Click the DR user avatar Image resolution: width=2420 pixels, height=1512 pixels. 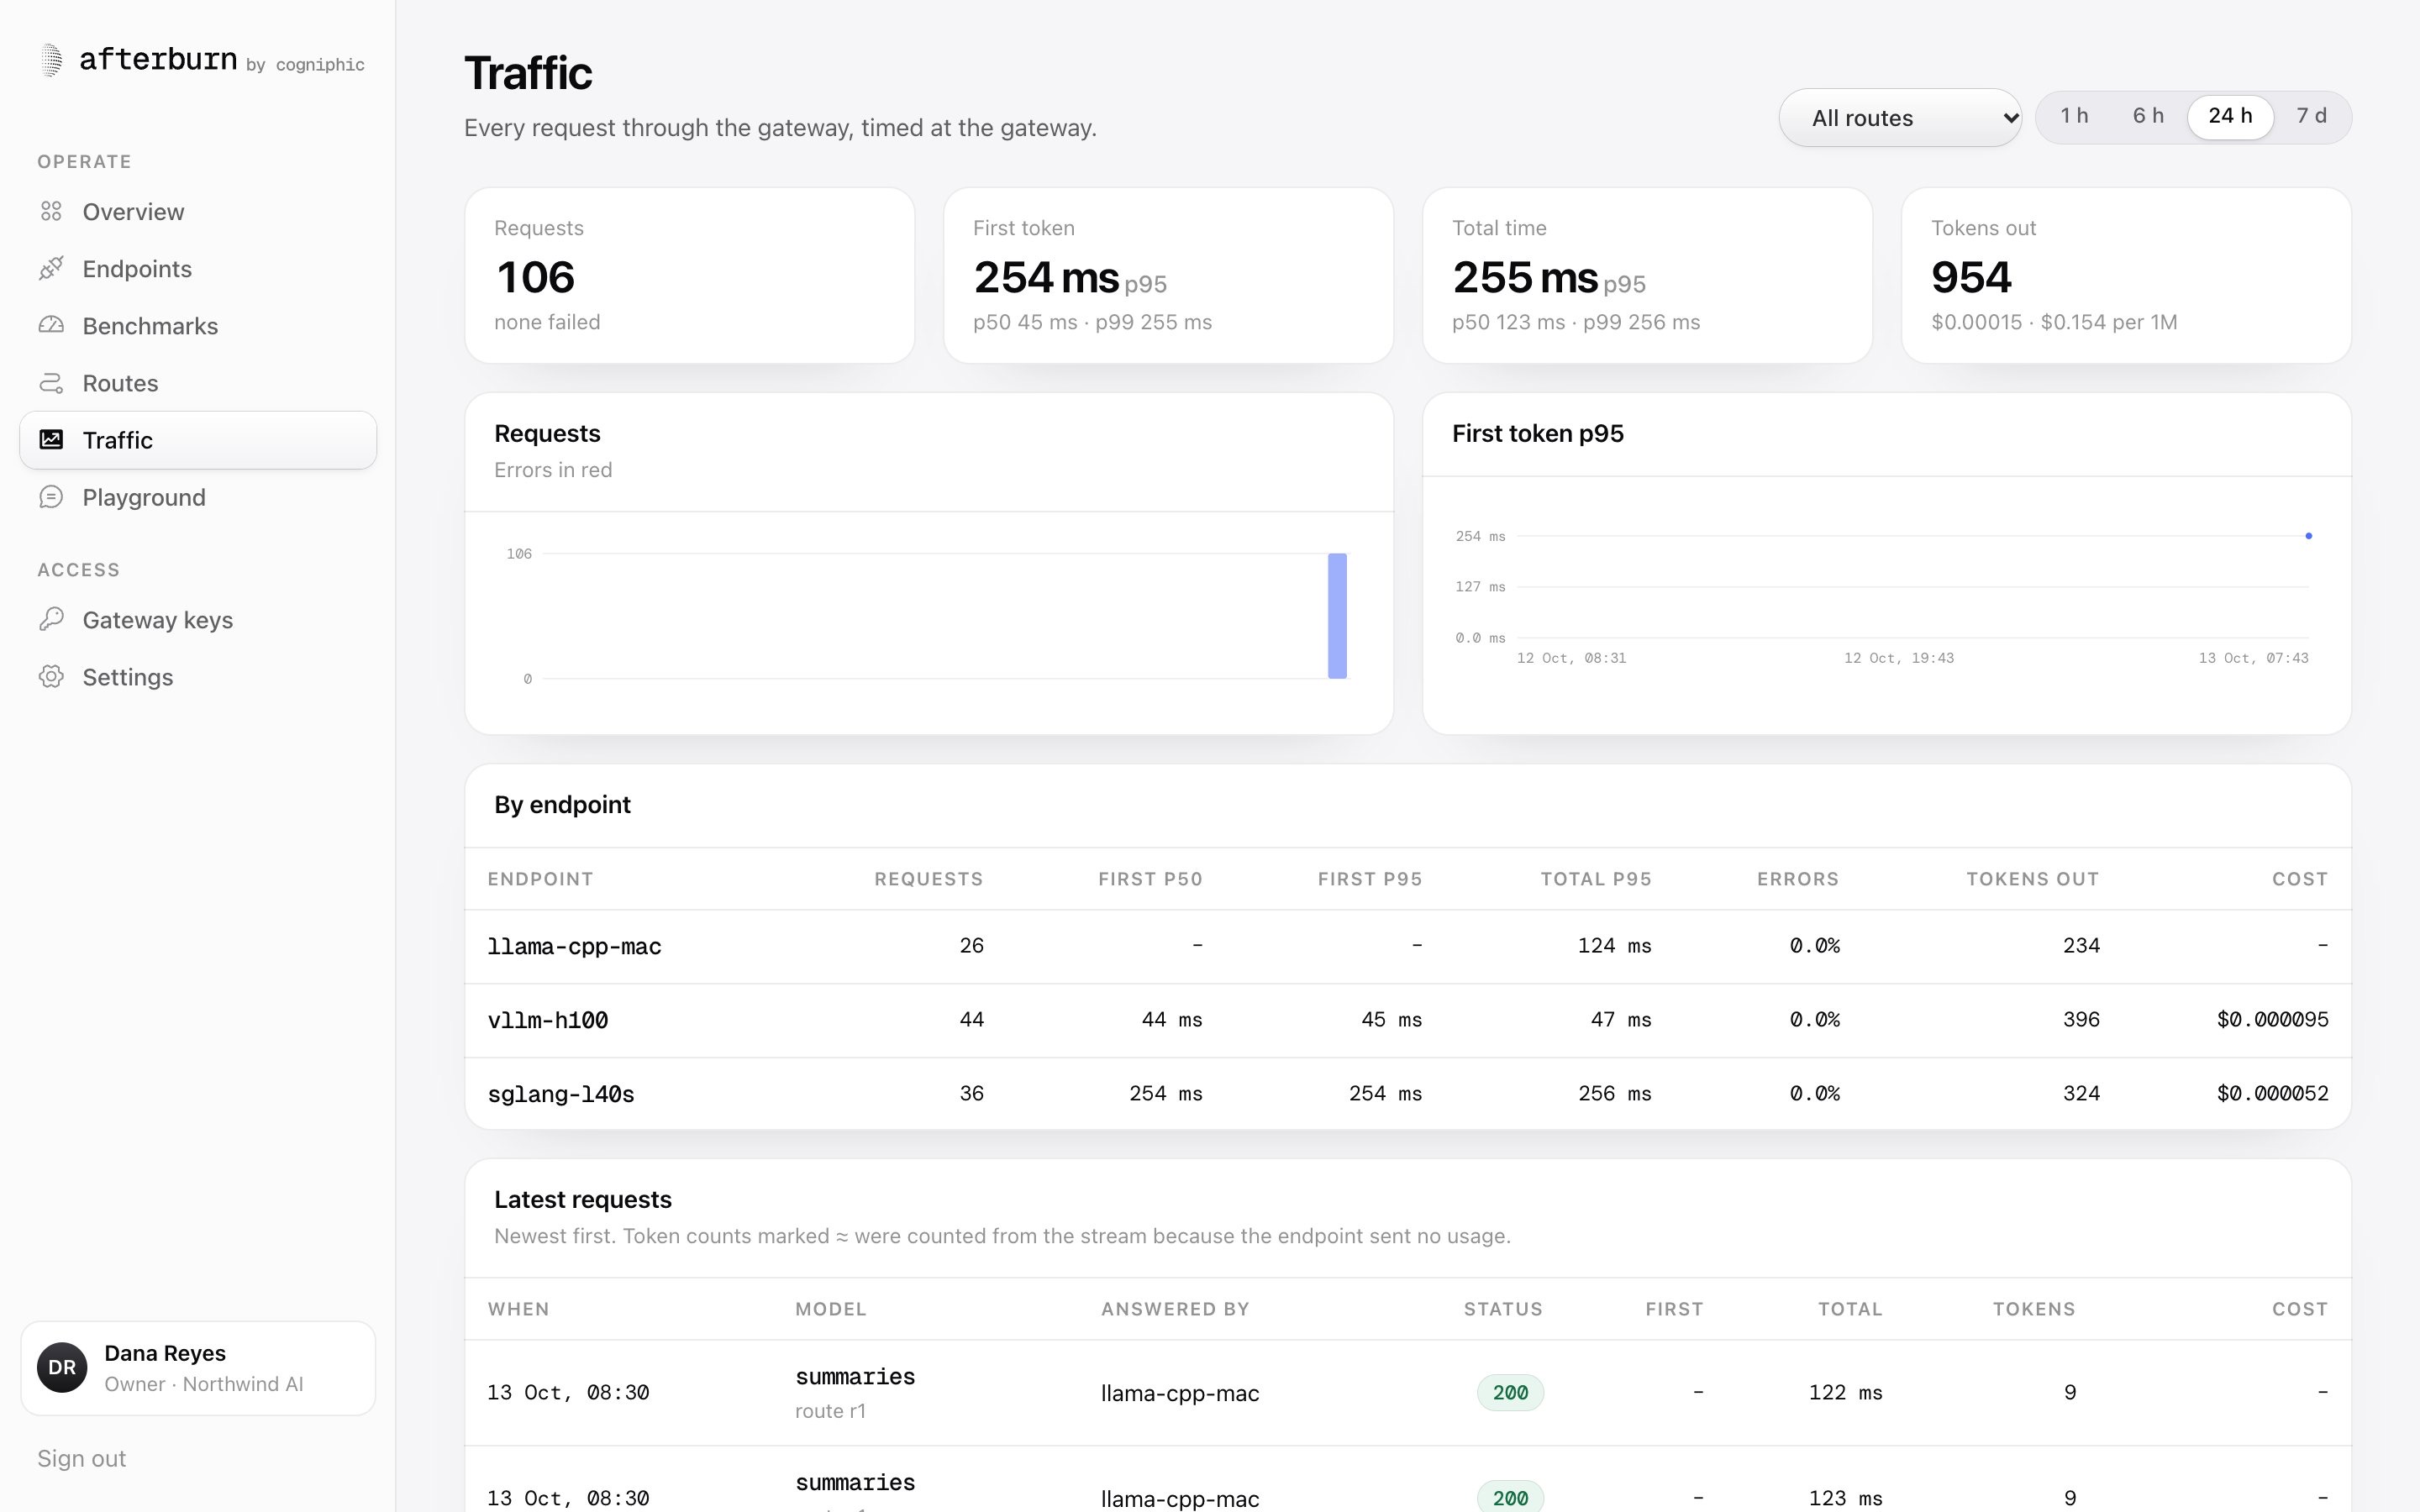pyautogui.click(x=62, y=1367)
